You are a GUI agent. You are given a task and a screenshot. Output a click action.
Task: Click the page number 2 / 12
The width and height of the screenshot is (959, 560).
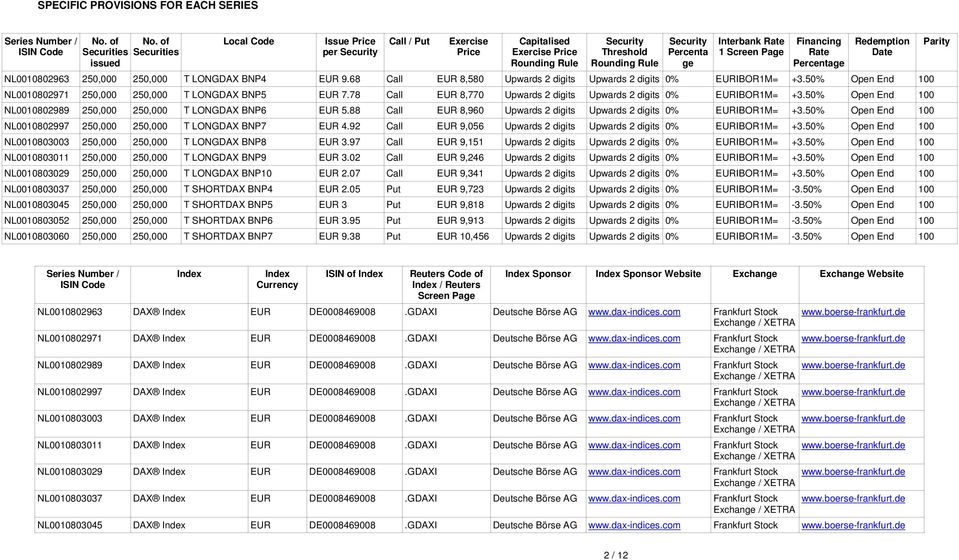(616, 555)
